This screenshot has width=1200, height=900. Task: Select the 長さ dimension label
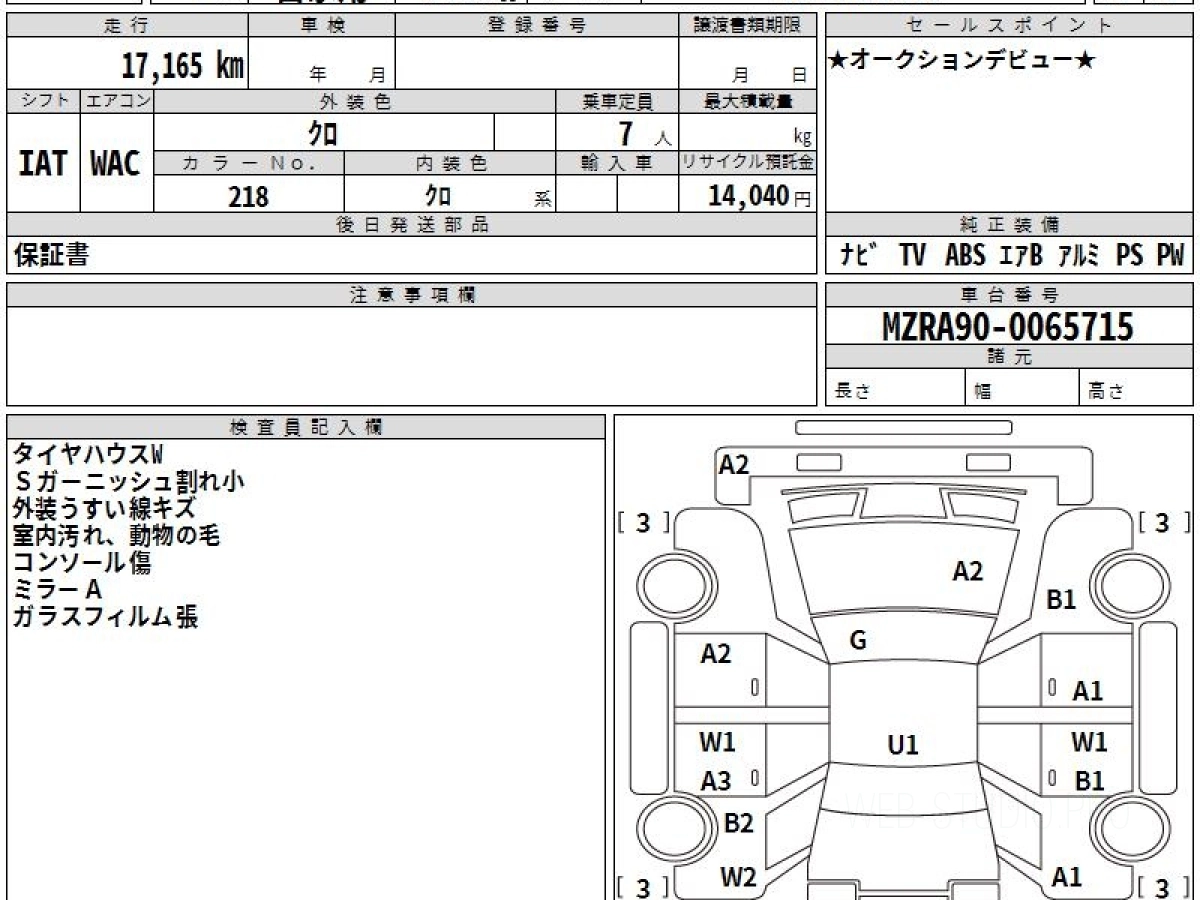[x=853, y=393]
